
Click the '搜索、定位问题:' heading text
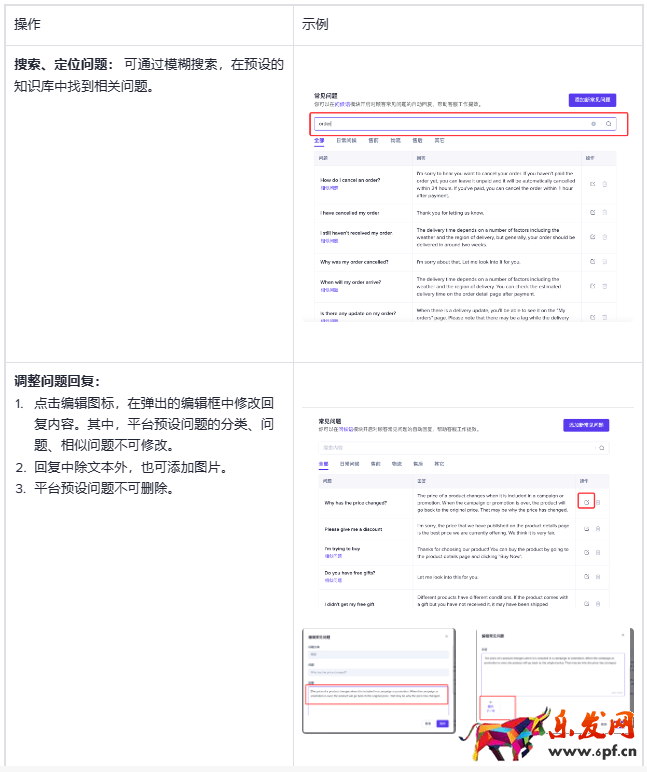64,64
